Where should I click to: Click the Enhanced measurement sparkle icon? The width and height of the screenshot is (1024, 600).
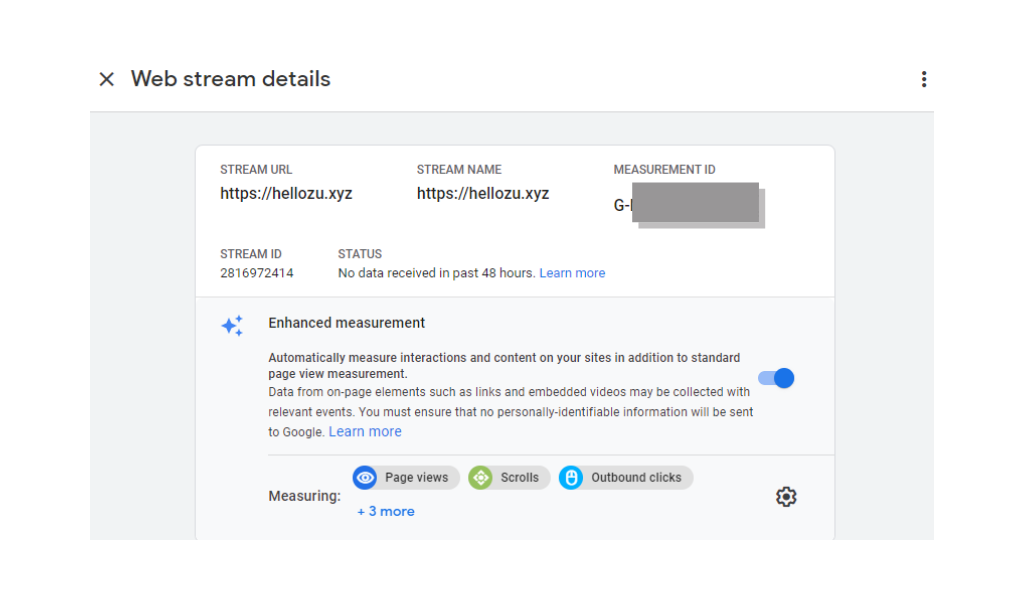pyautogui.click(x=232, y=326)
